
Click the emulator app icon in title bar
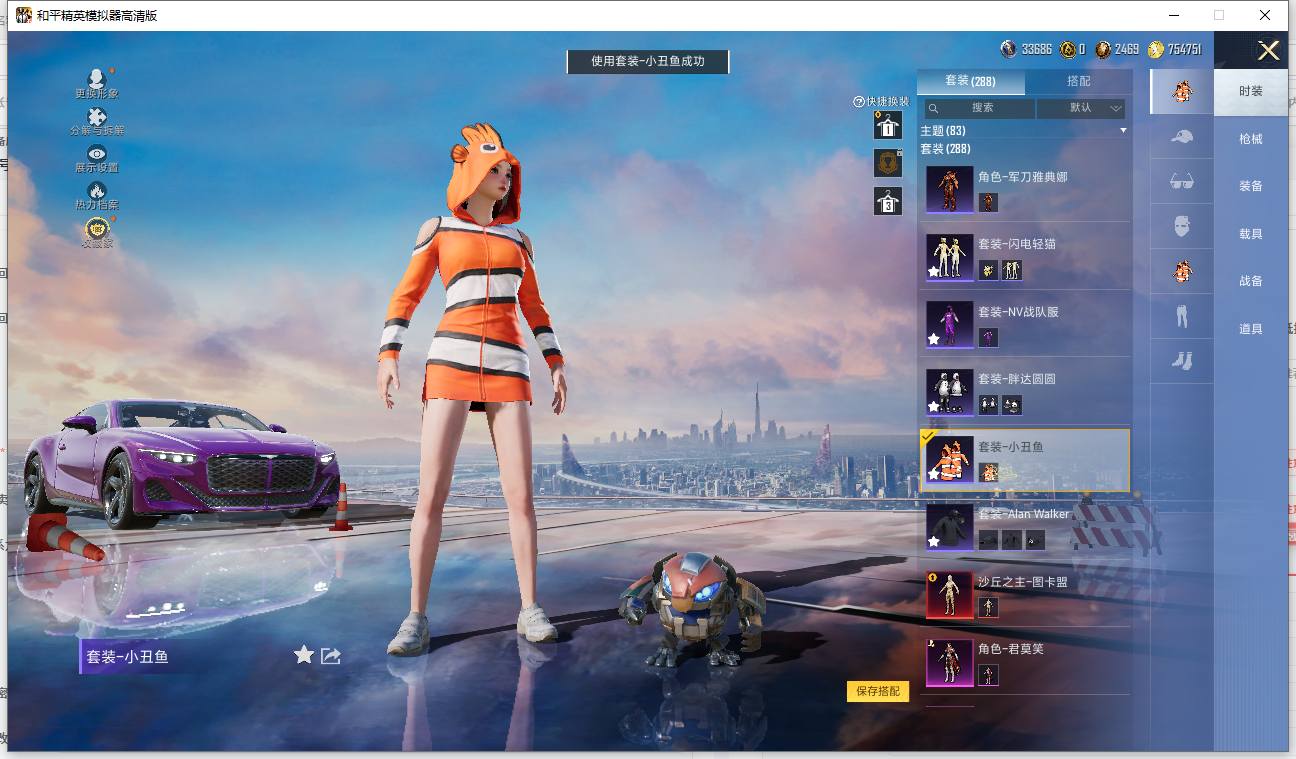click(x=23, y=15)
